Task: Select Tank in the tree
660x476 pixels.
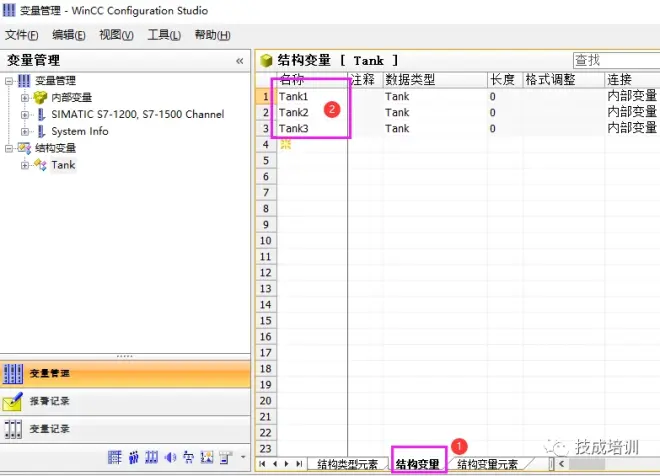Action: pyautogui.click(x=63, y=165)
